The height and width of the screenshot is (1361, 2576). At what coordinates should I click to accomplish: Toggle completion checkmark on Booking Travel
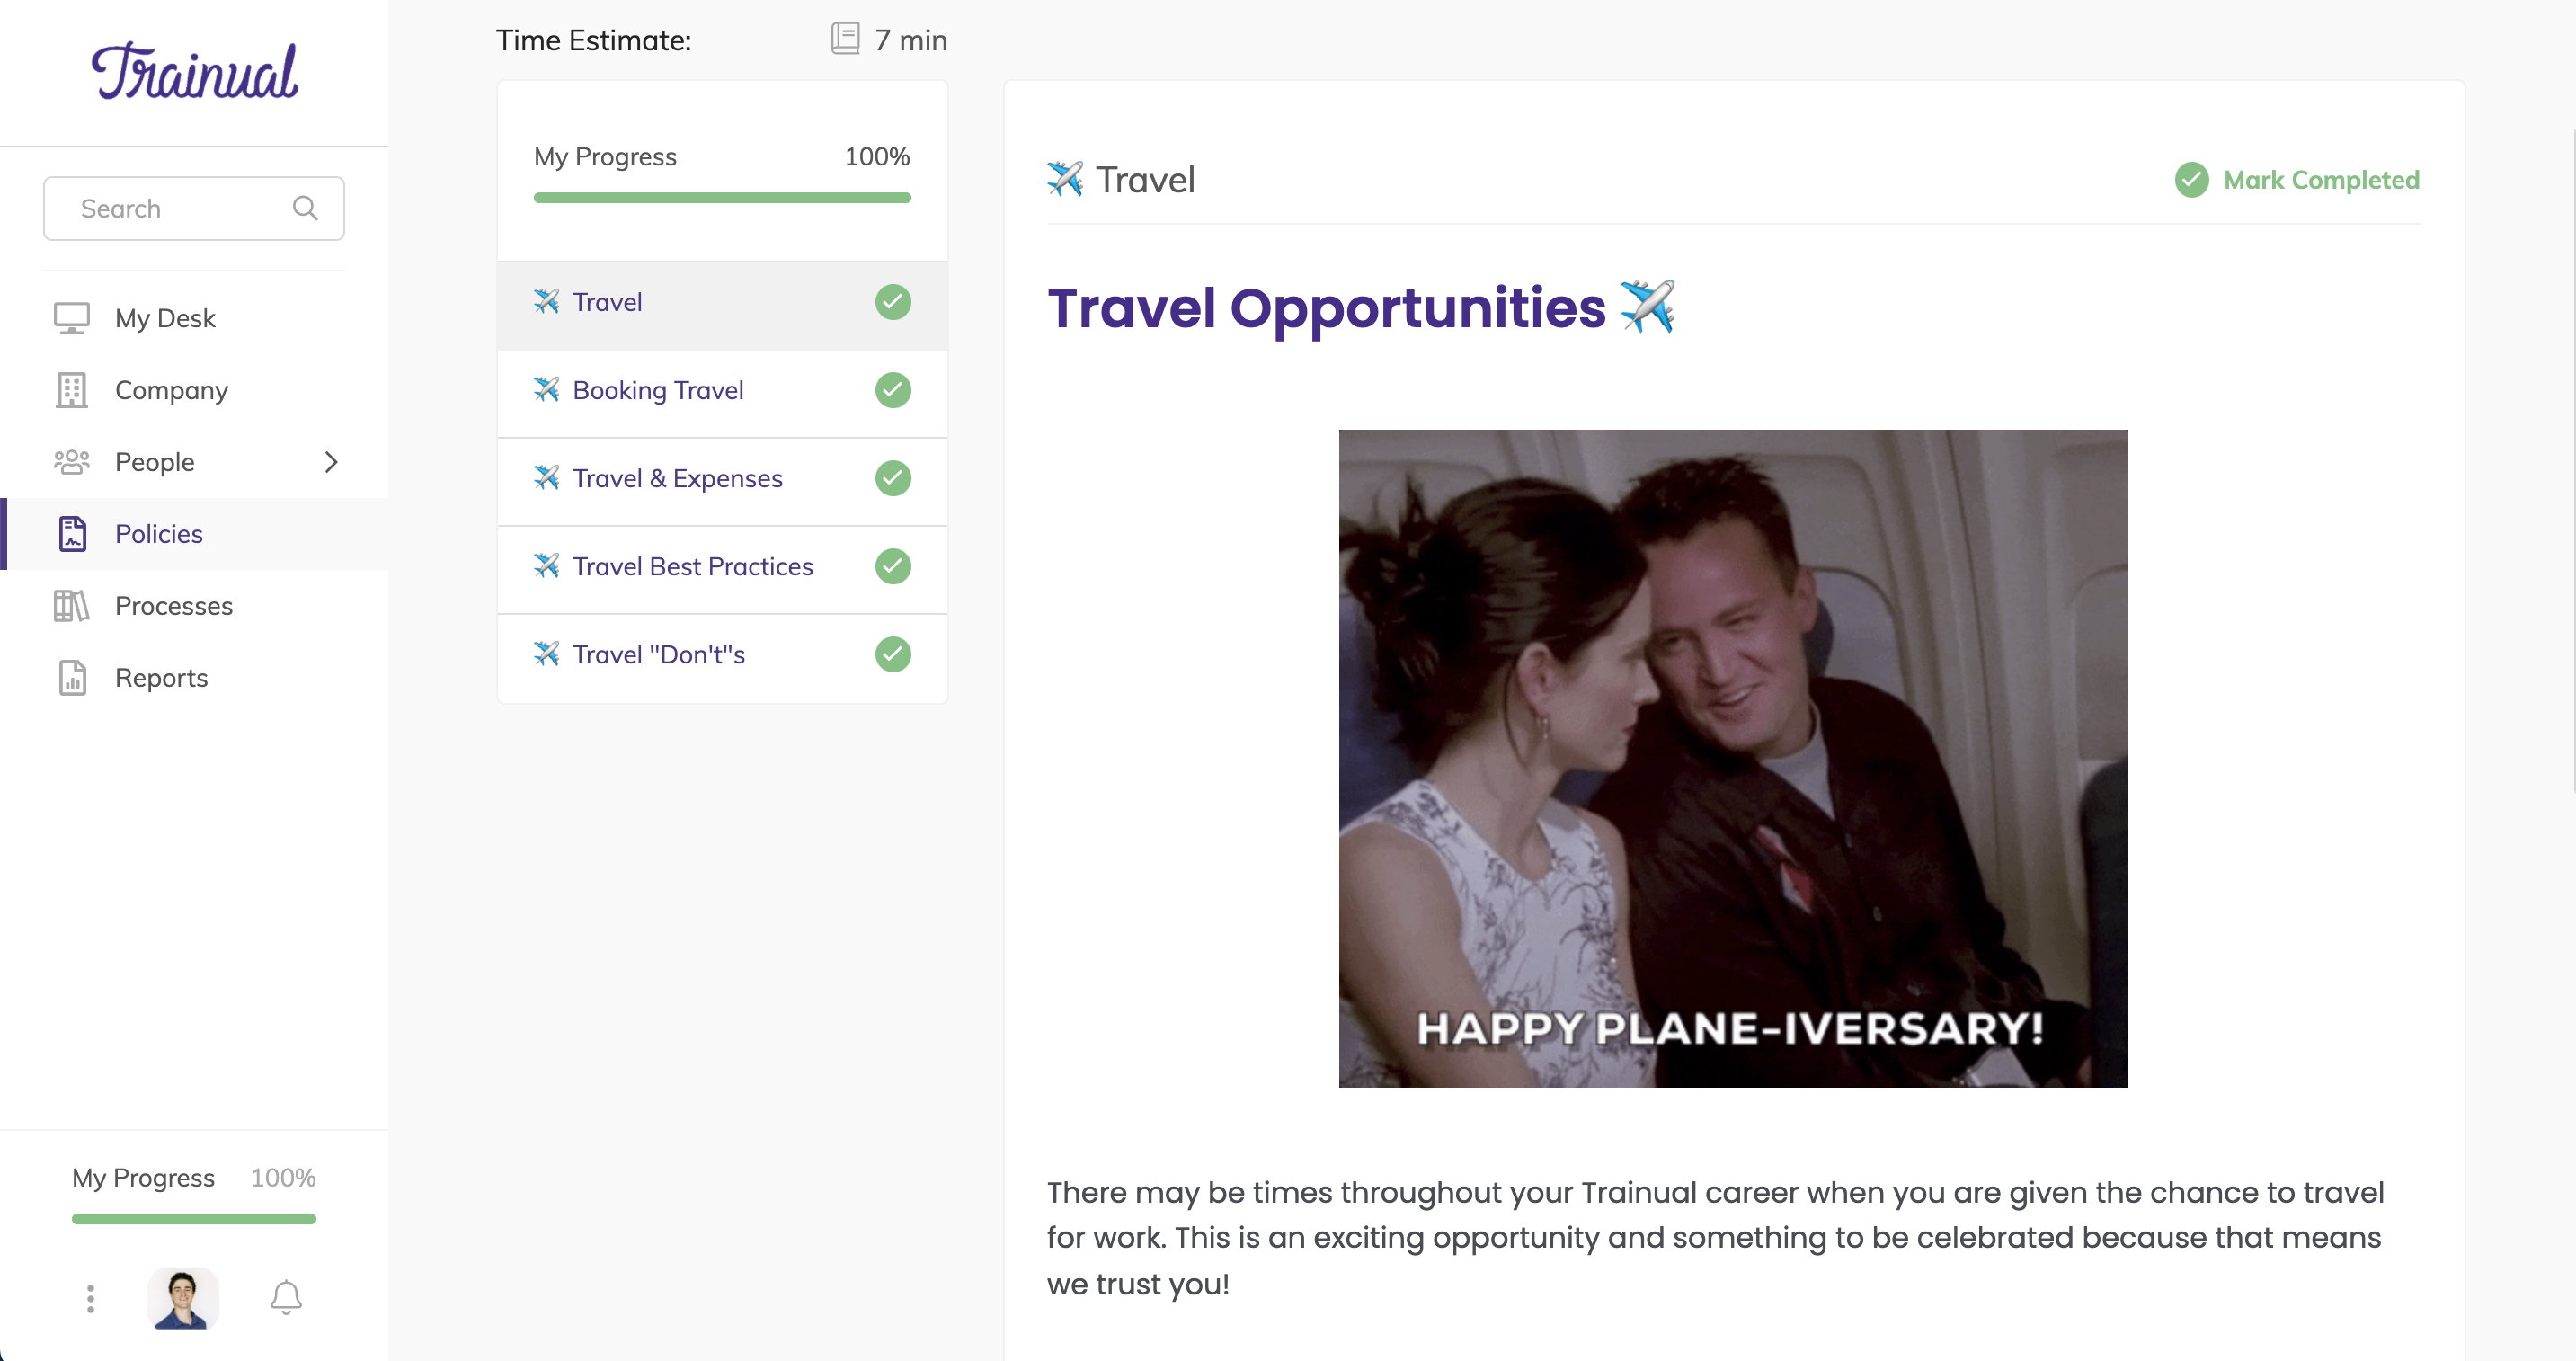(893, 390)
